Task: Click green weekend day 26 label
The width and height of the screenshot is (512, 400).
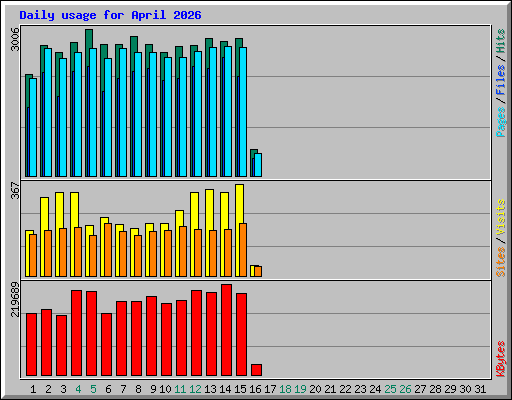Action: click(405, 389)
